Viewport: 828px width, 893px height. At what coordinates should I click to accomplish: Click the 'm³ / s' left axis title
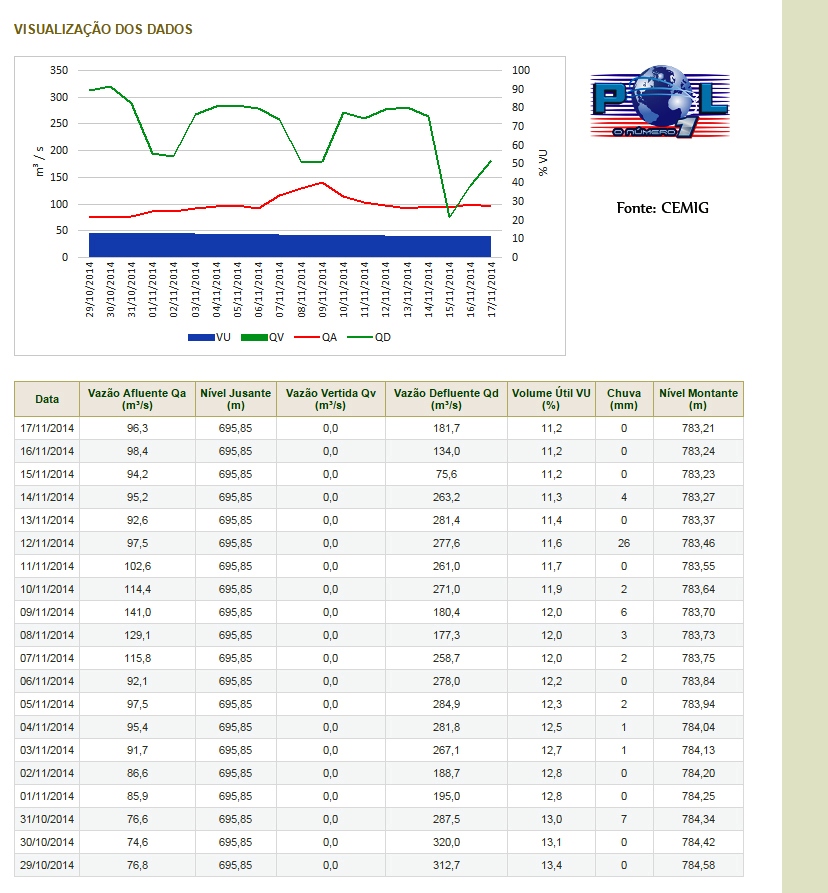click(x=39, y=162)
